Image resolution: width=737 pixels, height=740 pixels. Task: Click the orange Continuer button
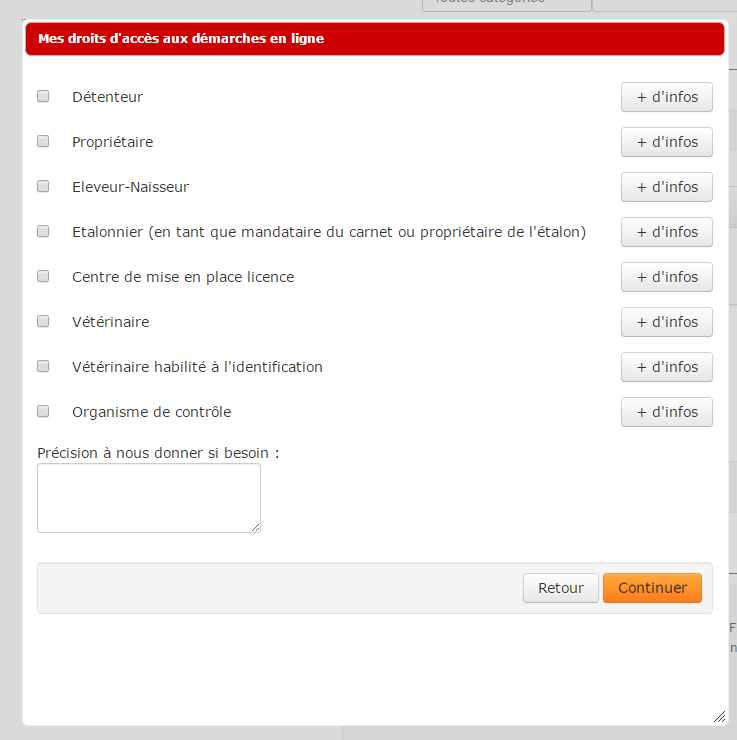click(x=652, y=588)
